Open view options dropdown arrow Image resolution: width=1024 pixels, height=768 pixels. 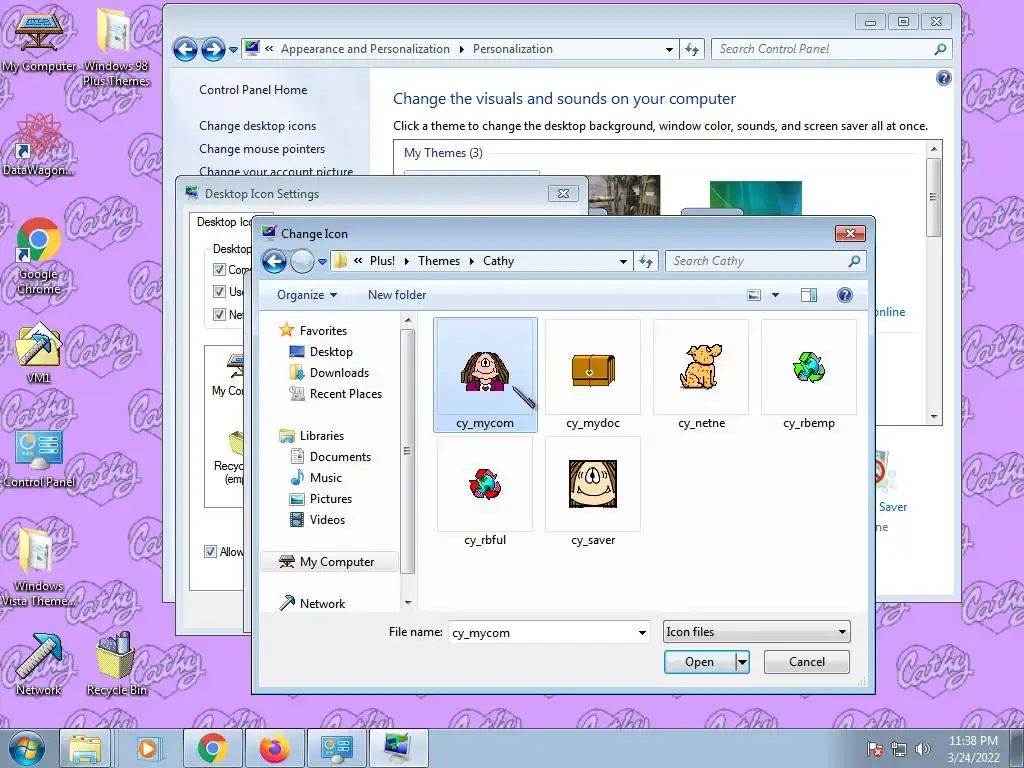(776, 295)
